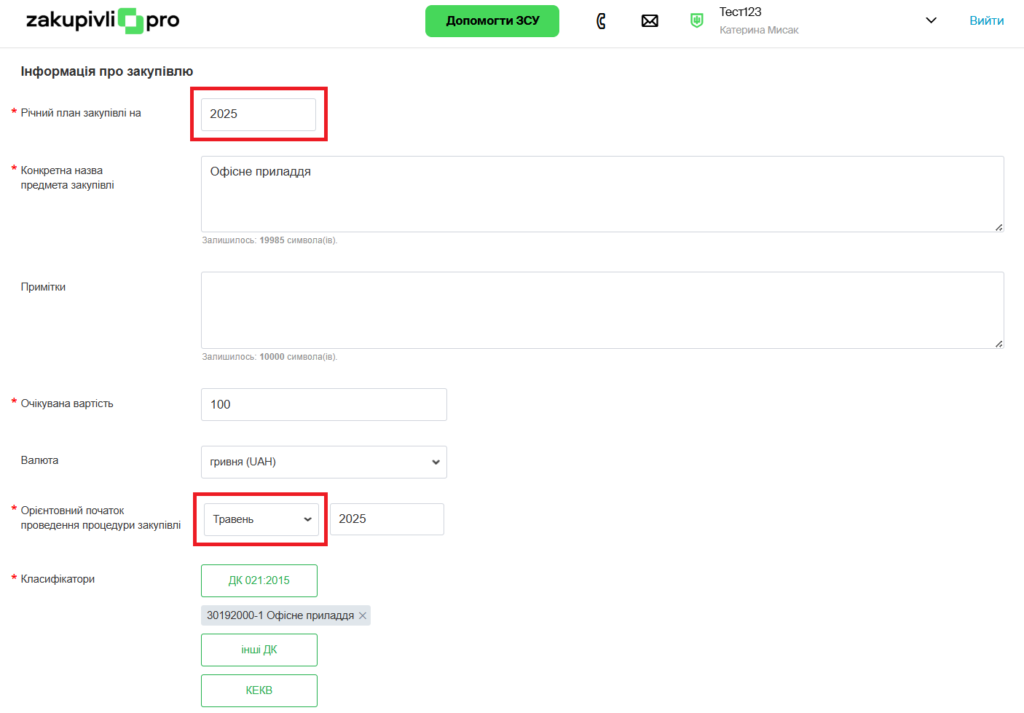Click the phone contact icon
The height and width of the screenshot is (713, 1024).
pos(601,21)
